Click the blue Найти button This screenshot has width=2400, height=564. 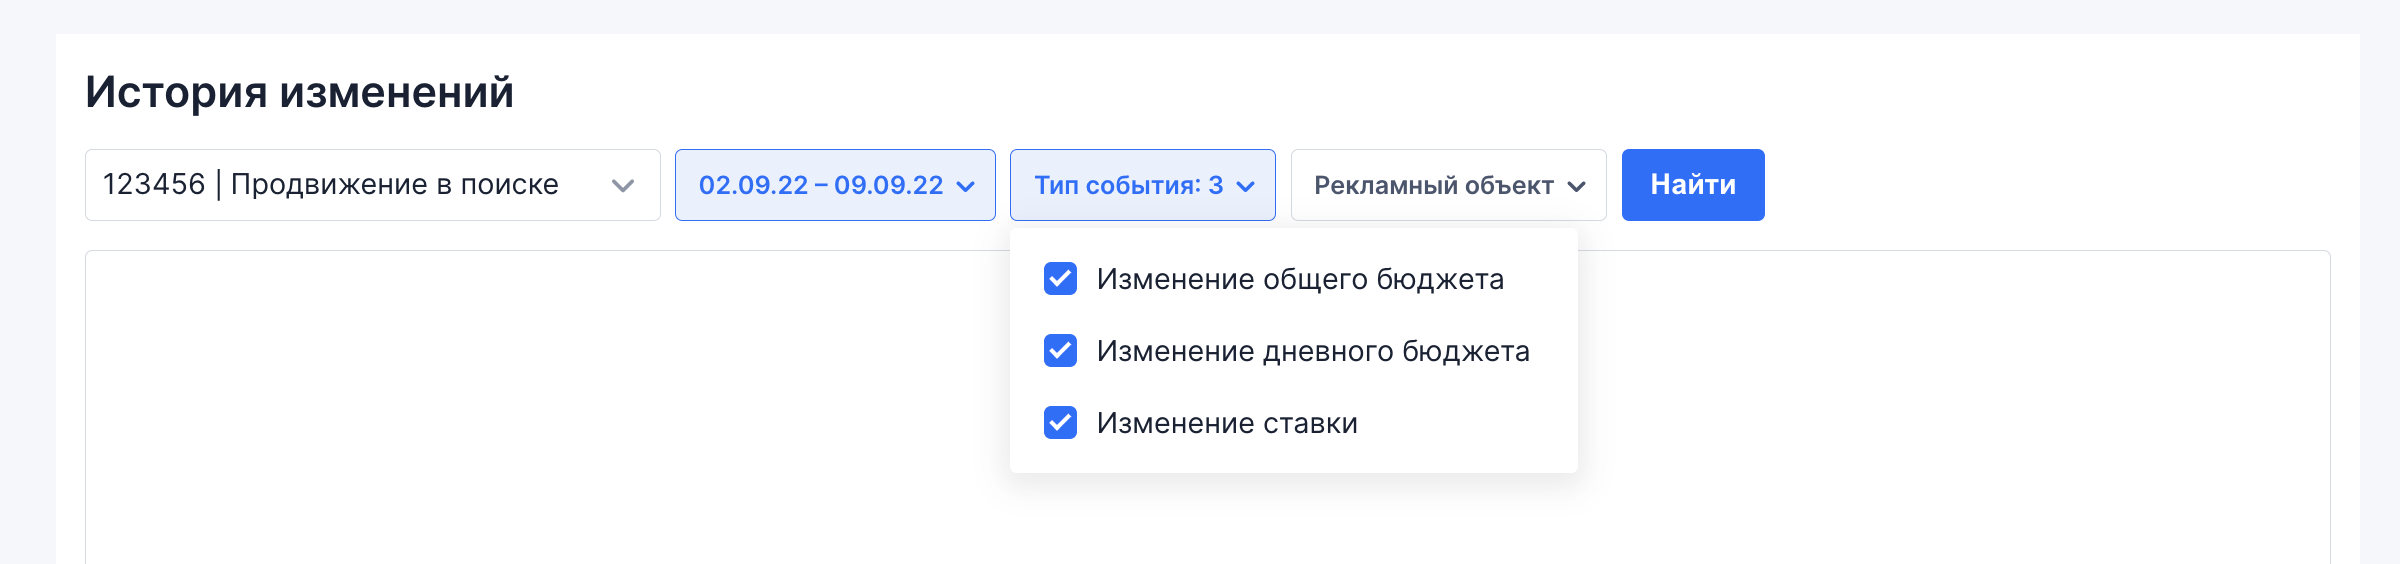tap(1693, 185)
